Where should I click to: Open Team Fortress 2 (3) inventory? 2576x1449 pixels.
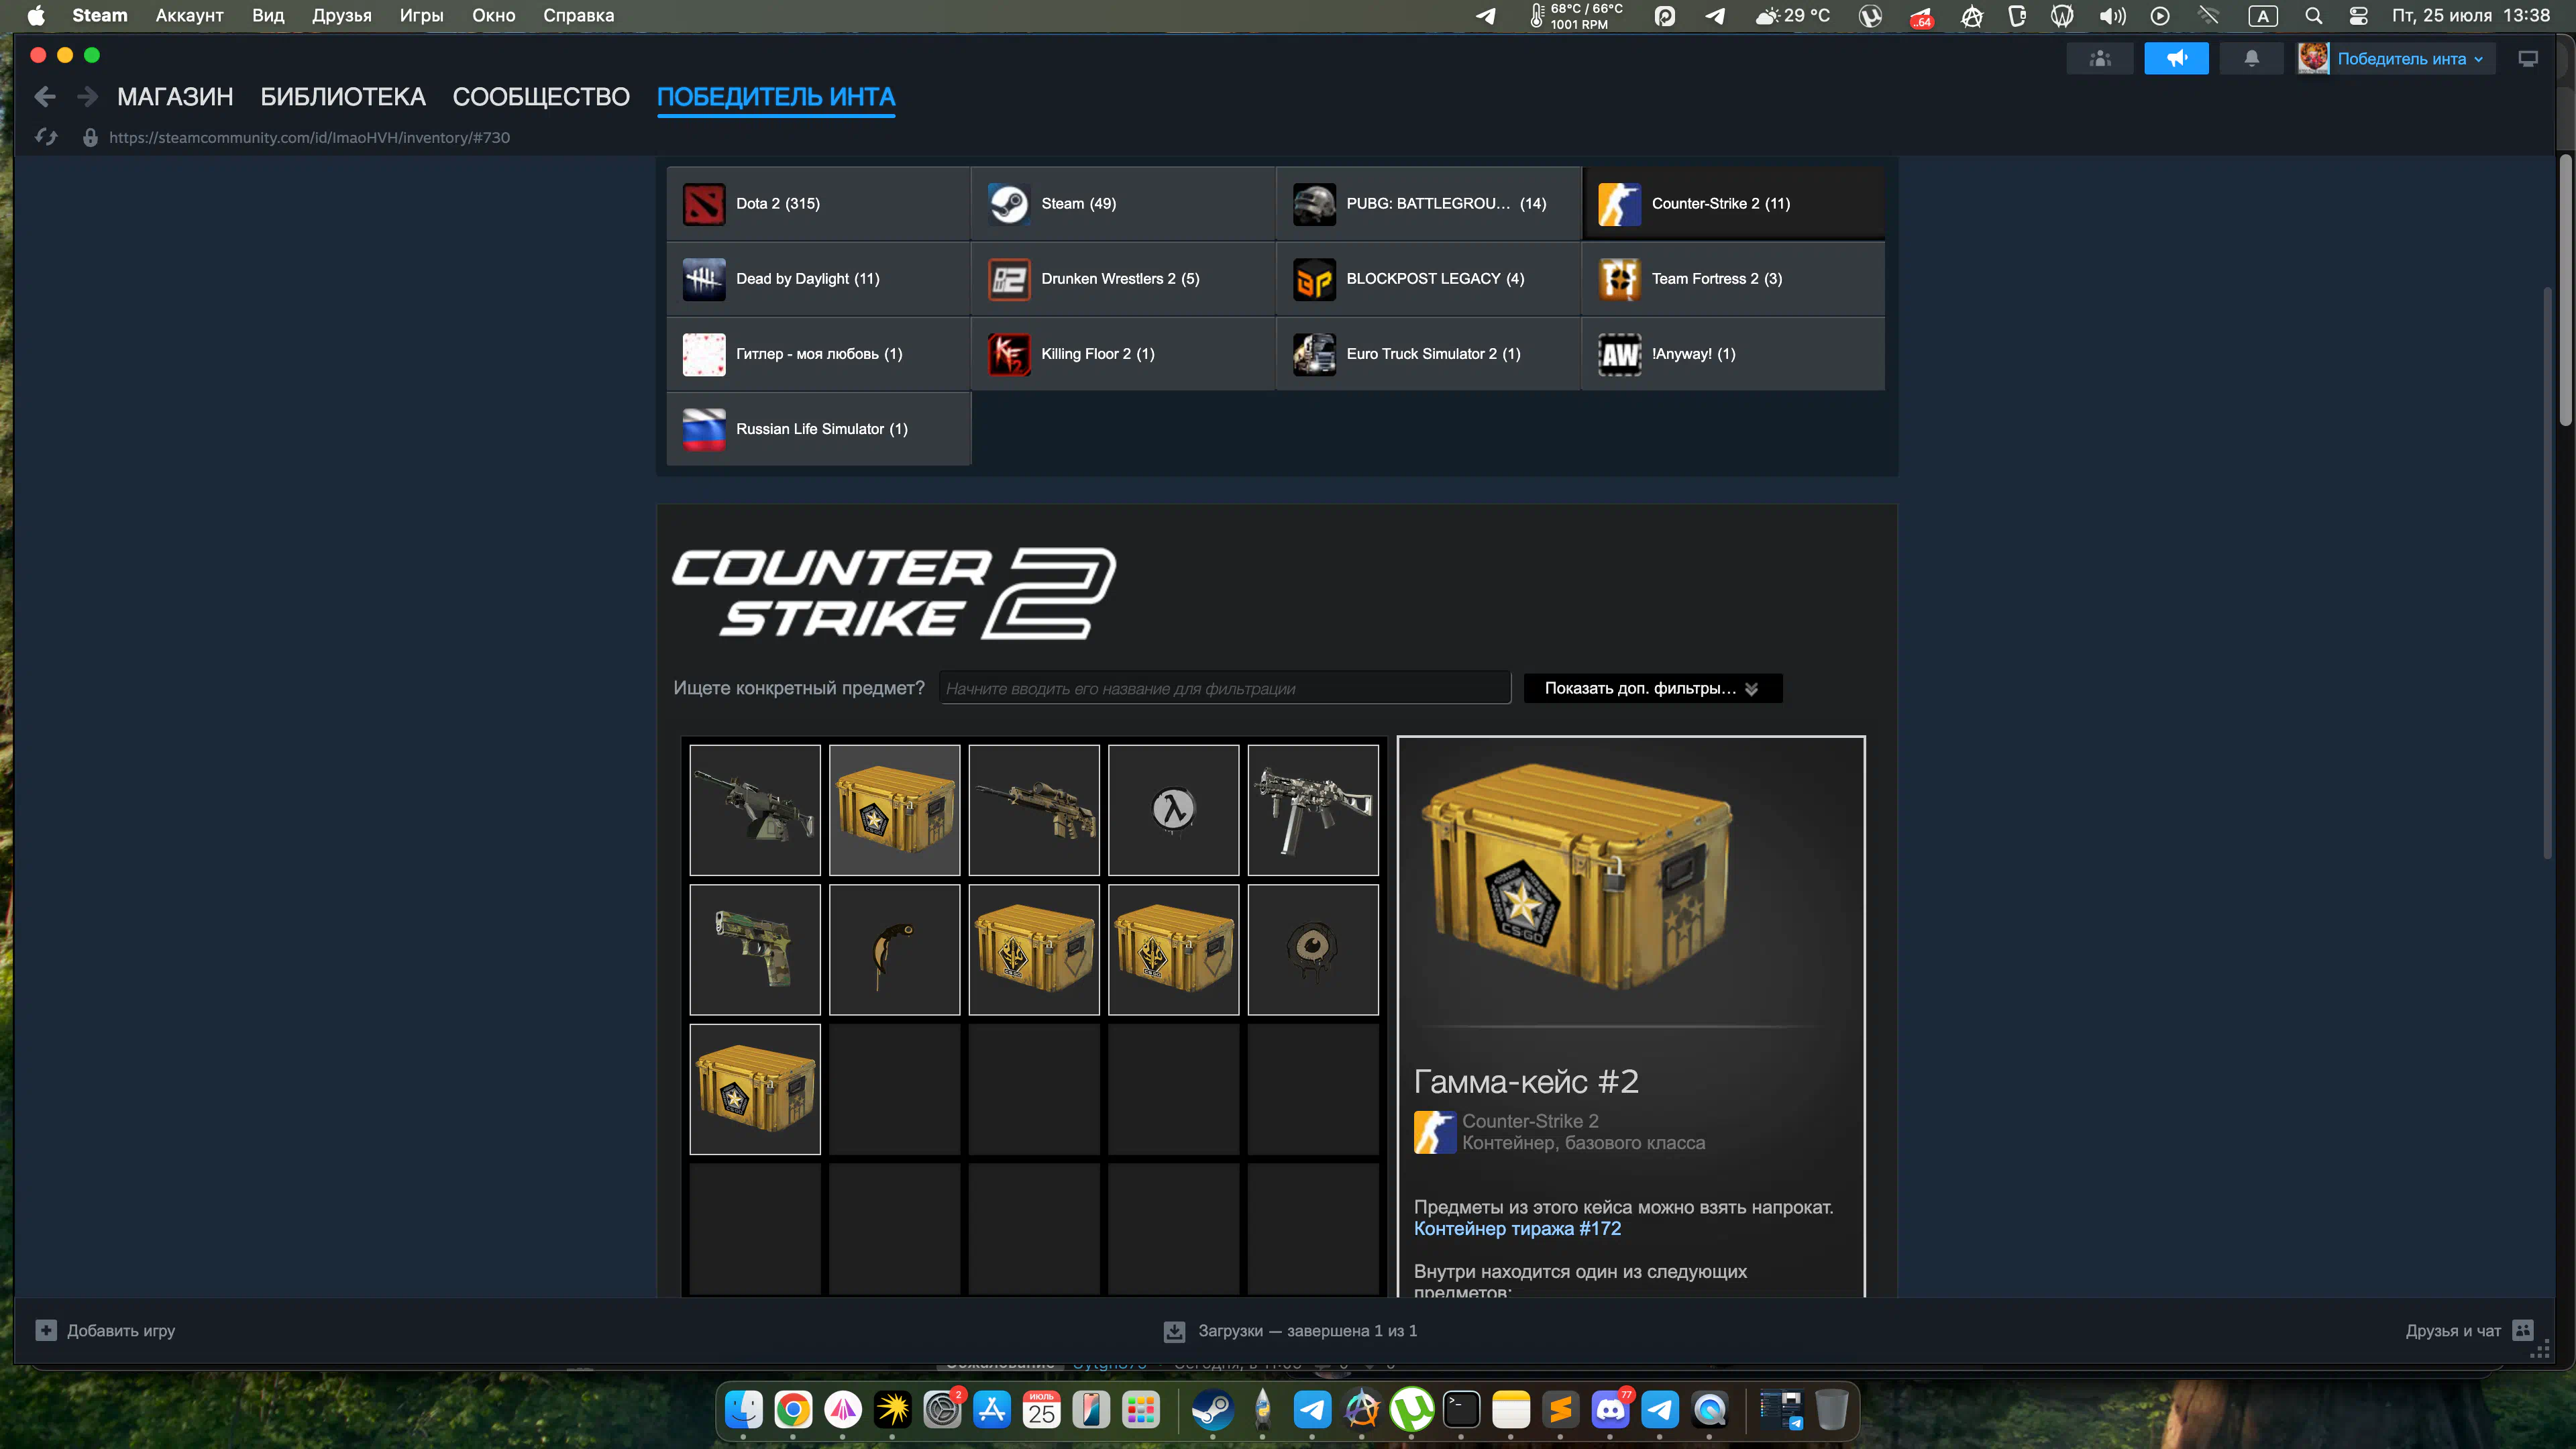(1733, 279)
